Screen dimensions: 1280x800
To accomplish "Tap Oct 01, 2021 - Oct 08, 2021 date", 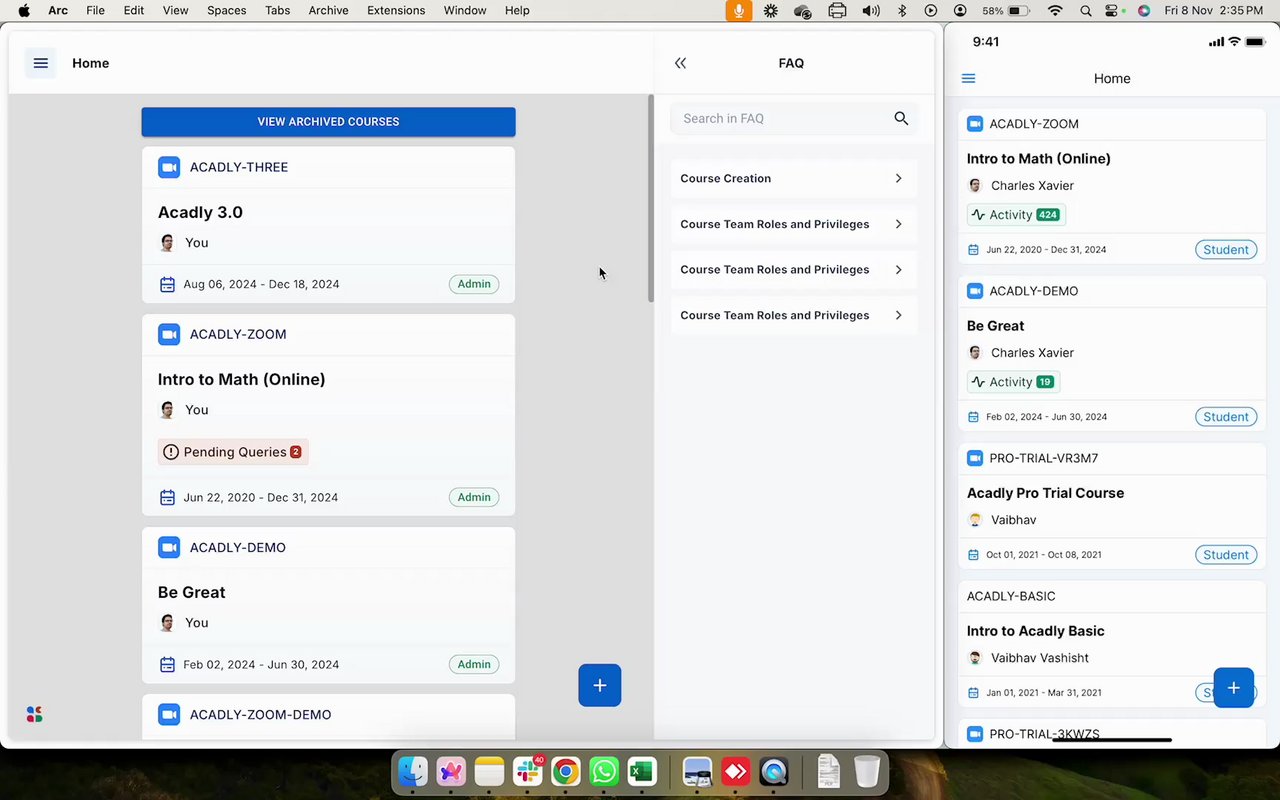I will tap(1044, 555).
